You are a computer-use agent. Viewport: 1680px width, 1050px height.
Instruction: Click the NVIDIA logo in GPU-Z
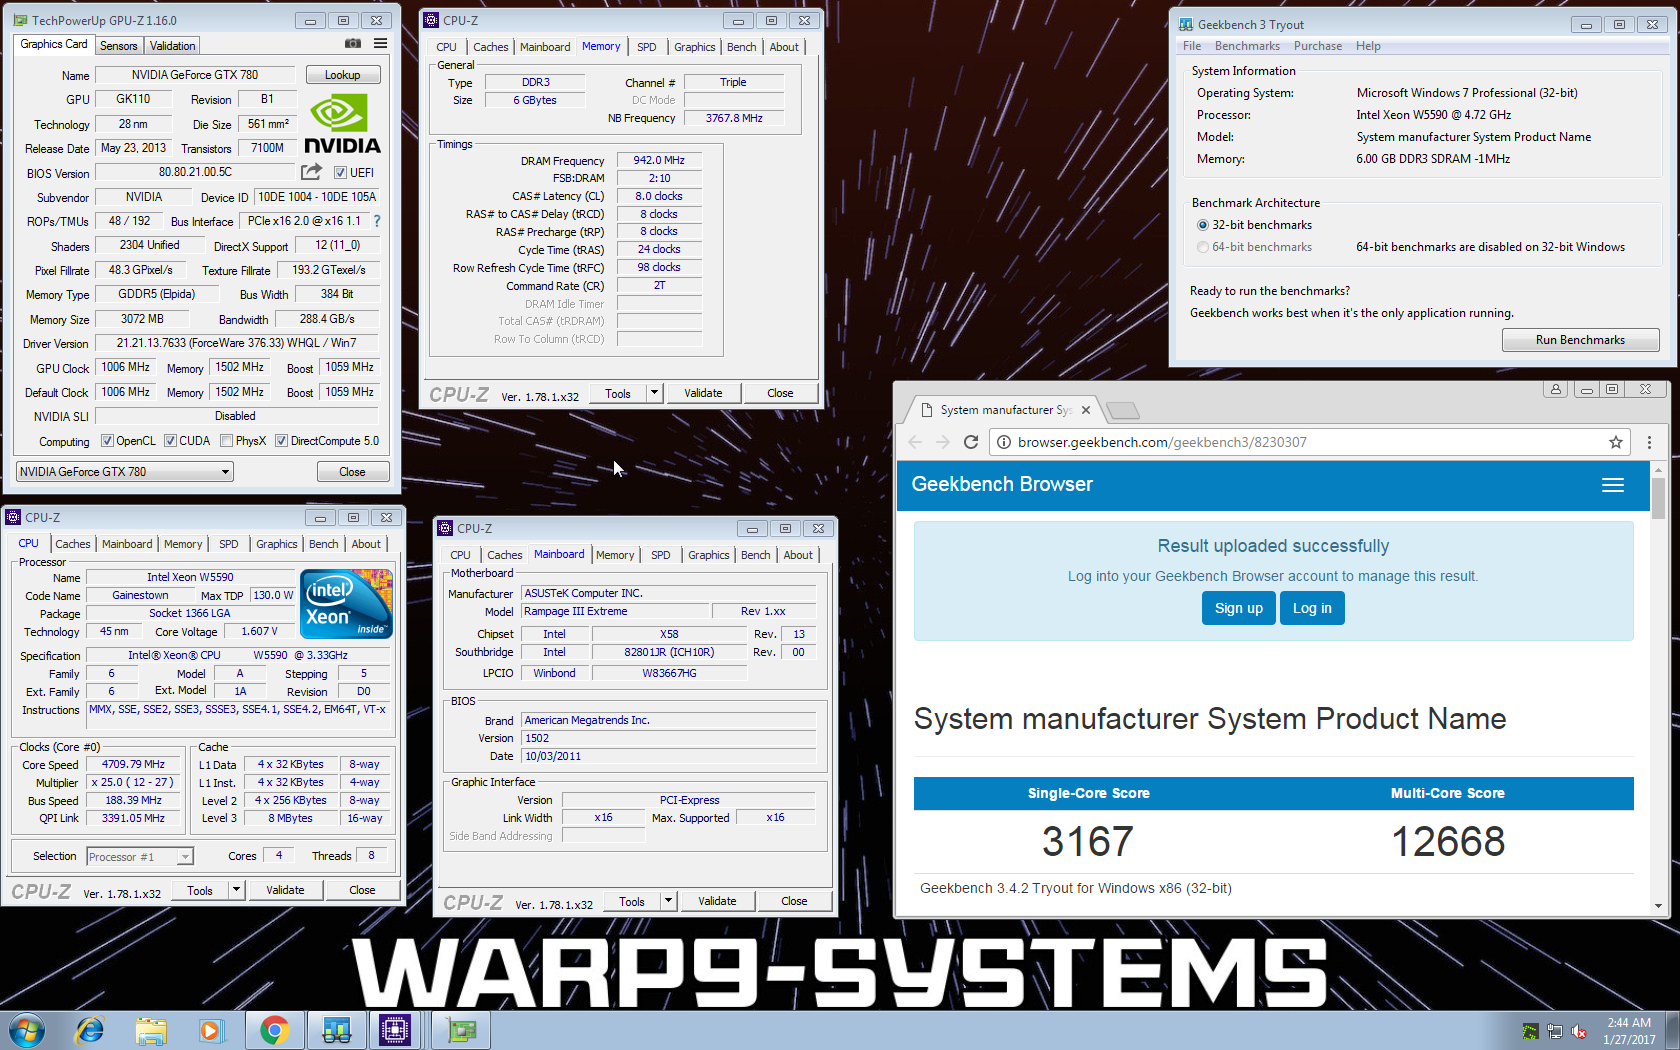342,124
